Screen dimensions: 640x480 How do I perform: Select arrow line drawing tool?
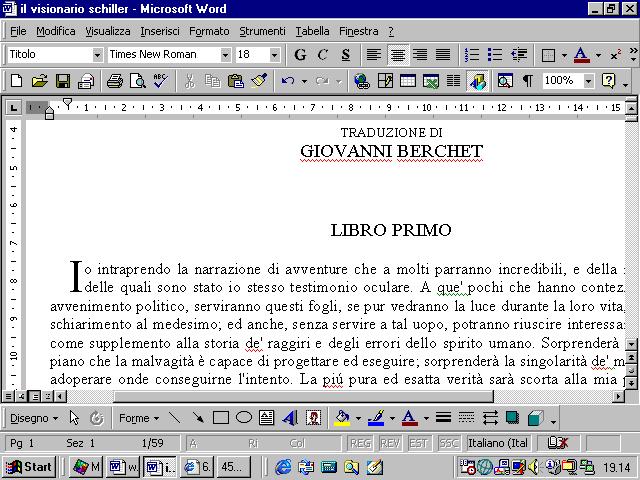[198, 418]
